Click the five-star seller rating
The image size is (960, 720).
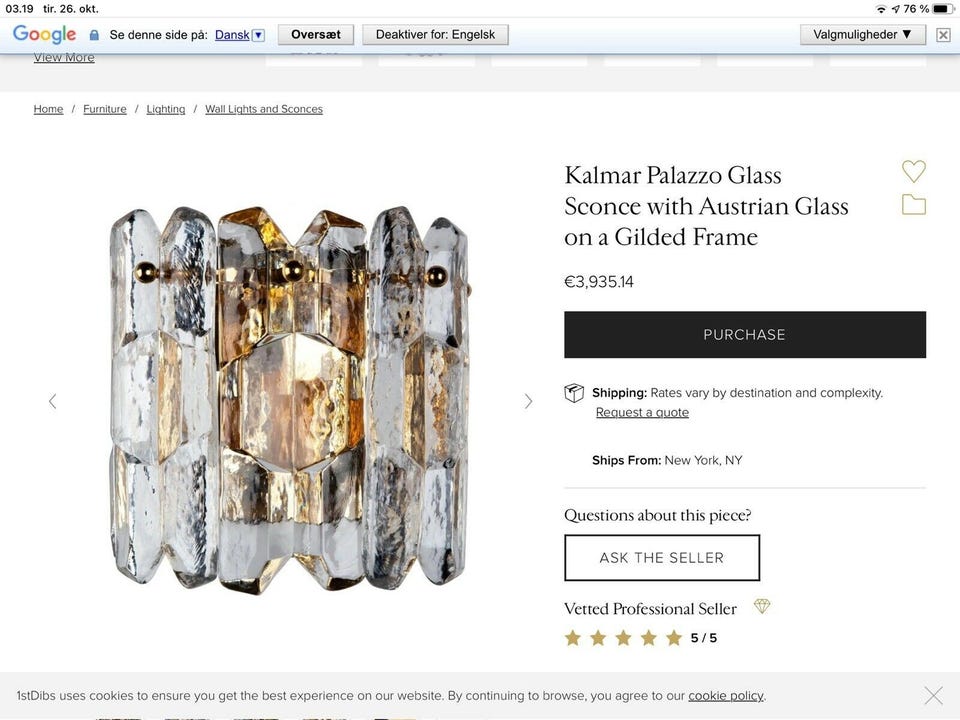(623, 638)
